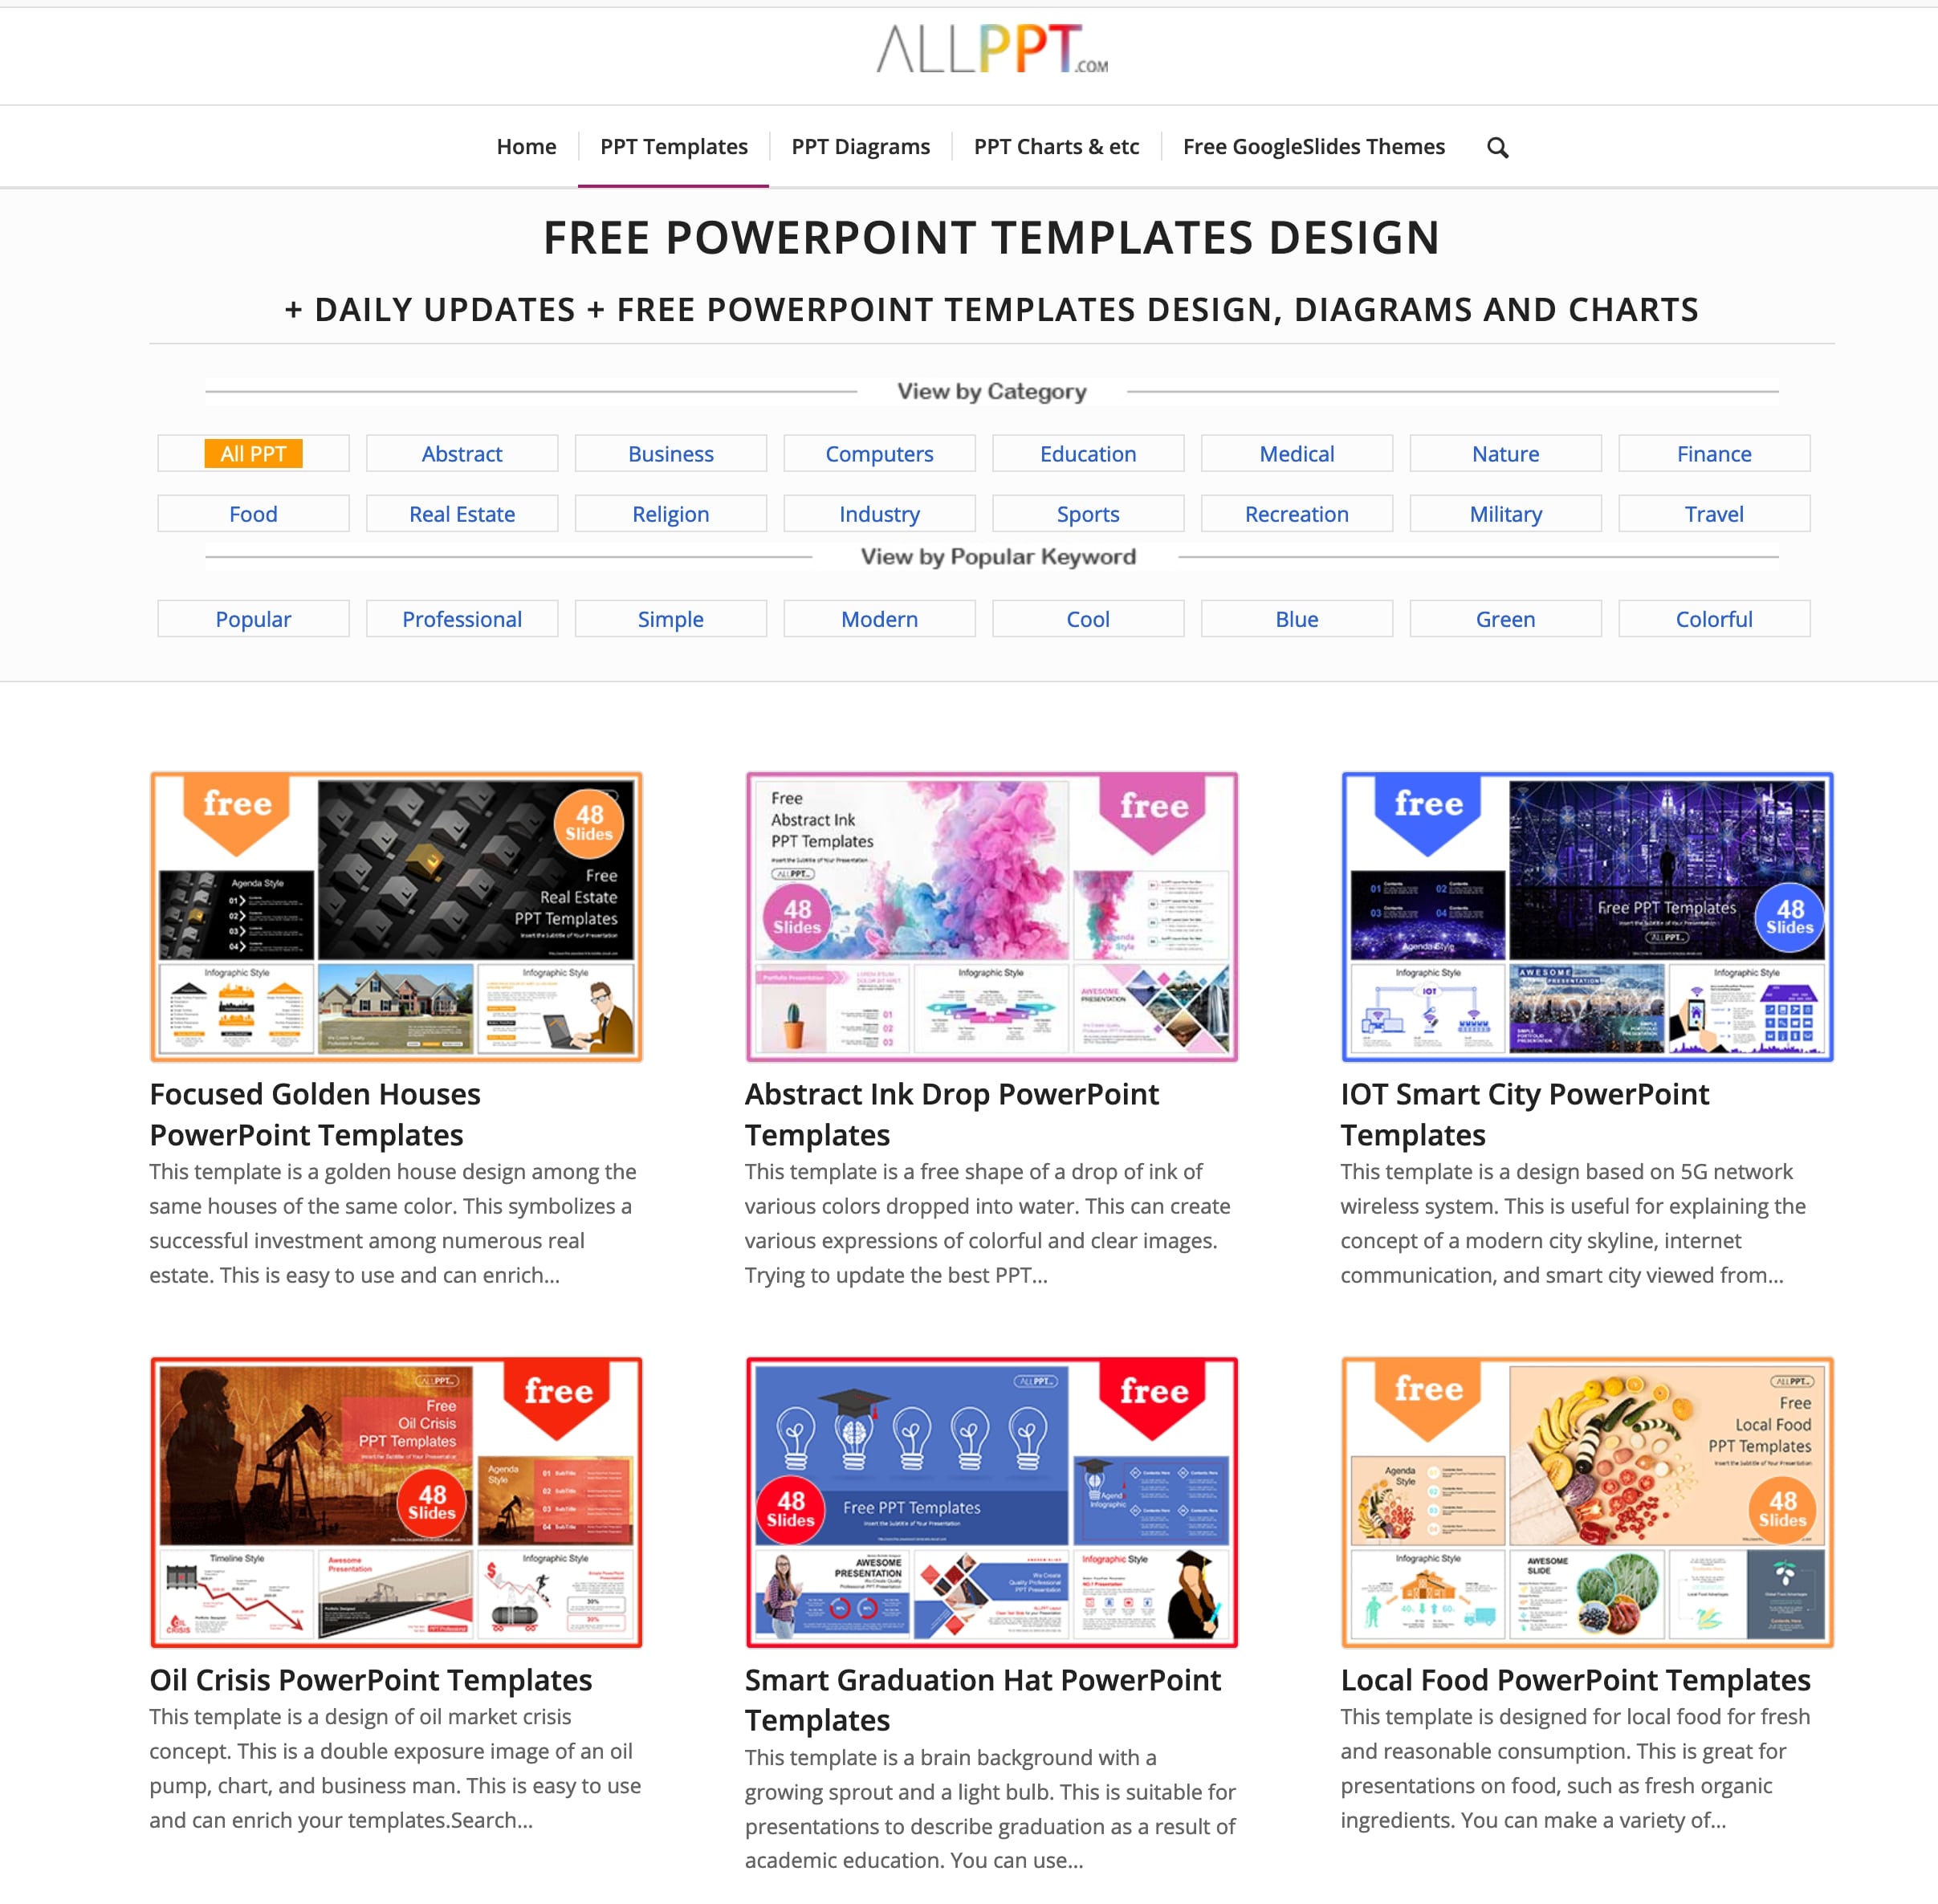Toggle the Blue keyword filter
The height and width of the screenshot is (1904, 1938).
pyautogui.click(x=1296, y=617)
